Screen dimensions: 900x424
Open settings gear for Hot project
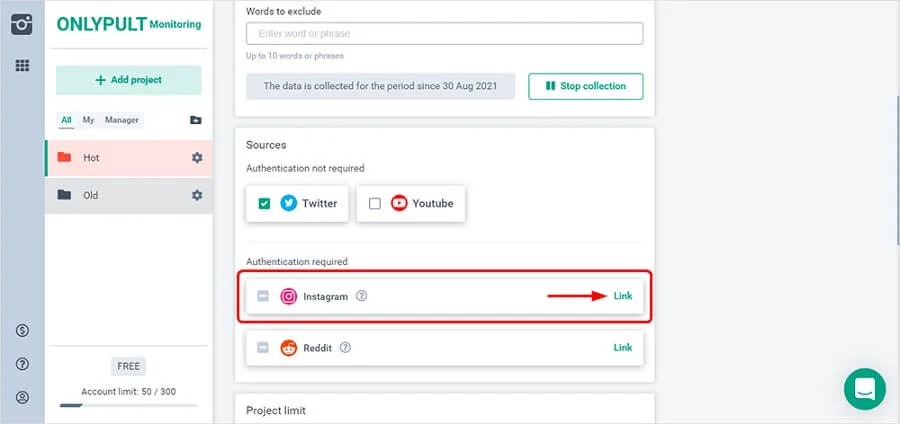[197, 158]
